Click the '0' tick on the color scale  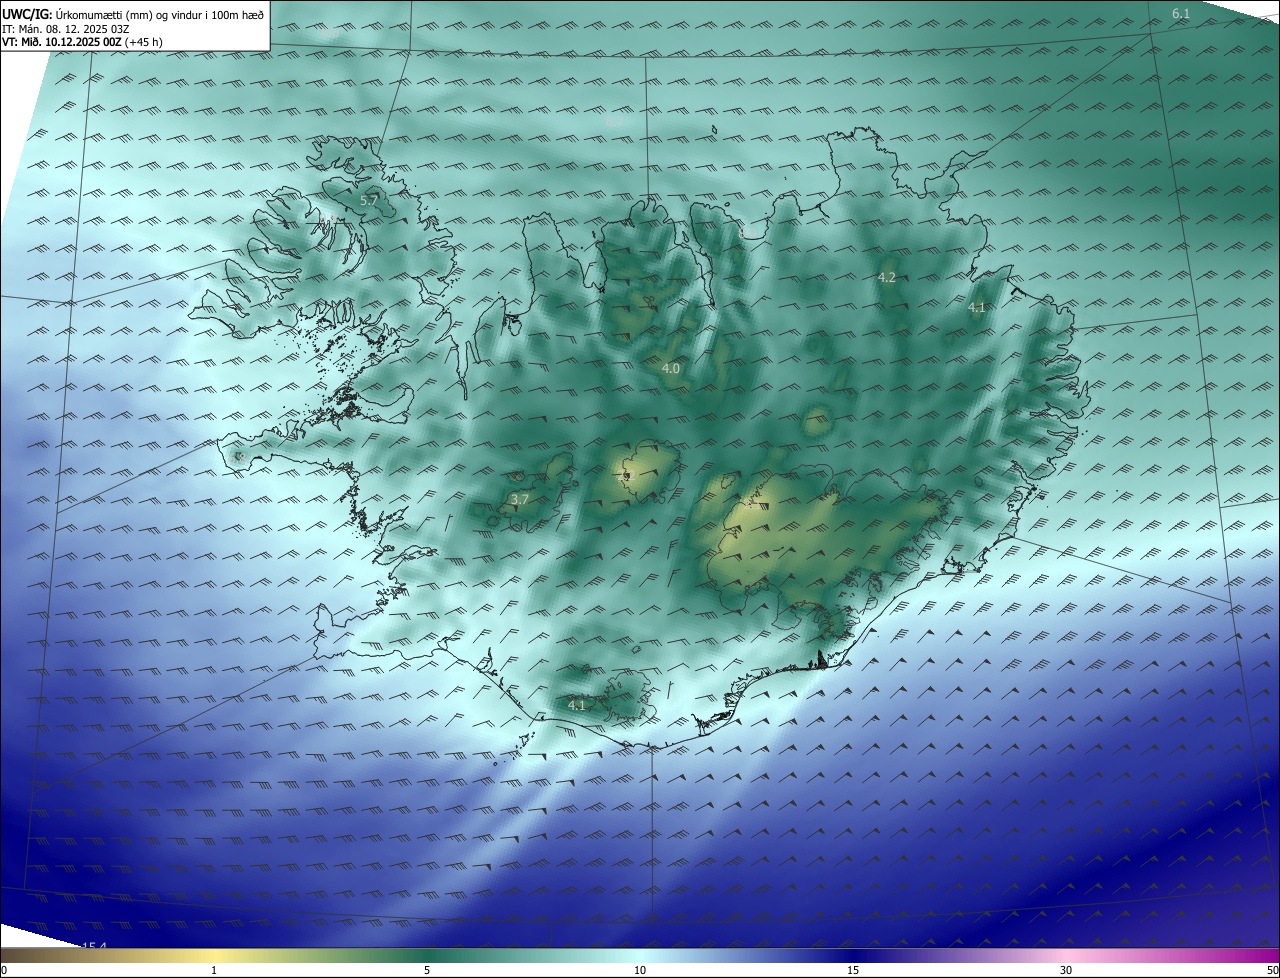[x=4, y=970]
